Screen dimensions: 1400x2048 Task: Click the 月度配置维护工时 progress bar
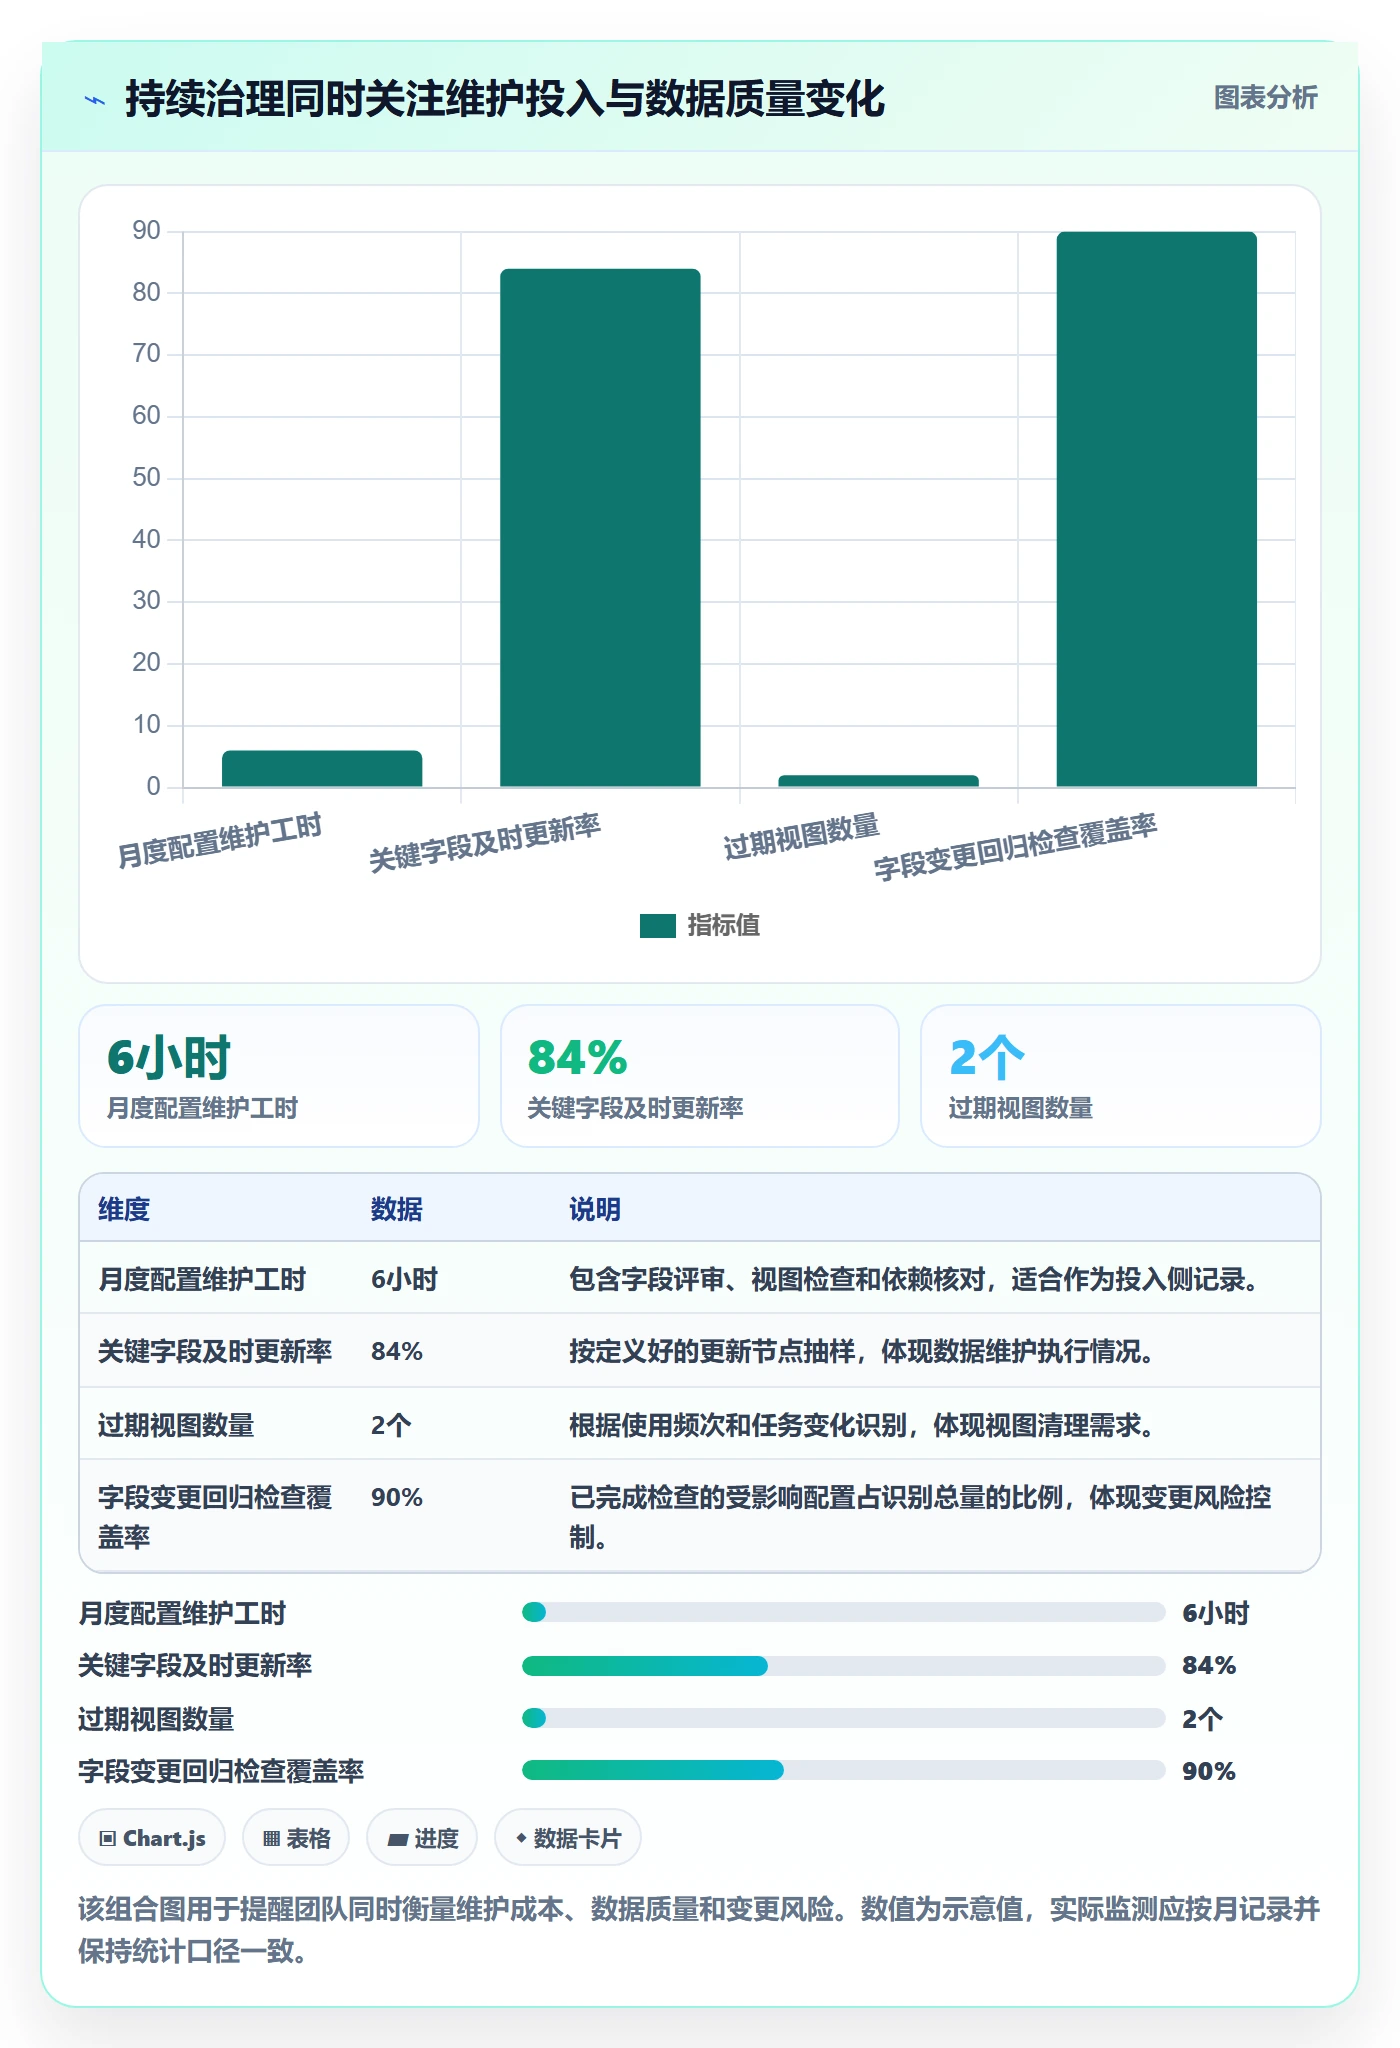(x=843, y=1612)
